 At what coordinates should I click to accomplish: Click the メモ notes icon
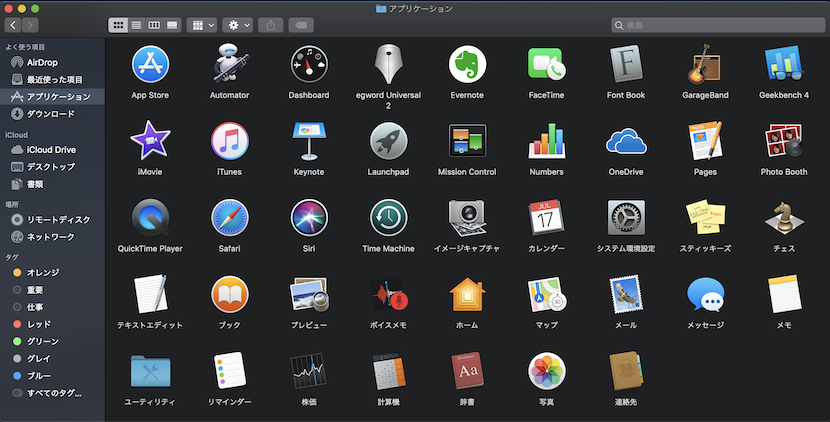pyautogui.click(x=784, y=294)
